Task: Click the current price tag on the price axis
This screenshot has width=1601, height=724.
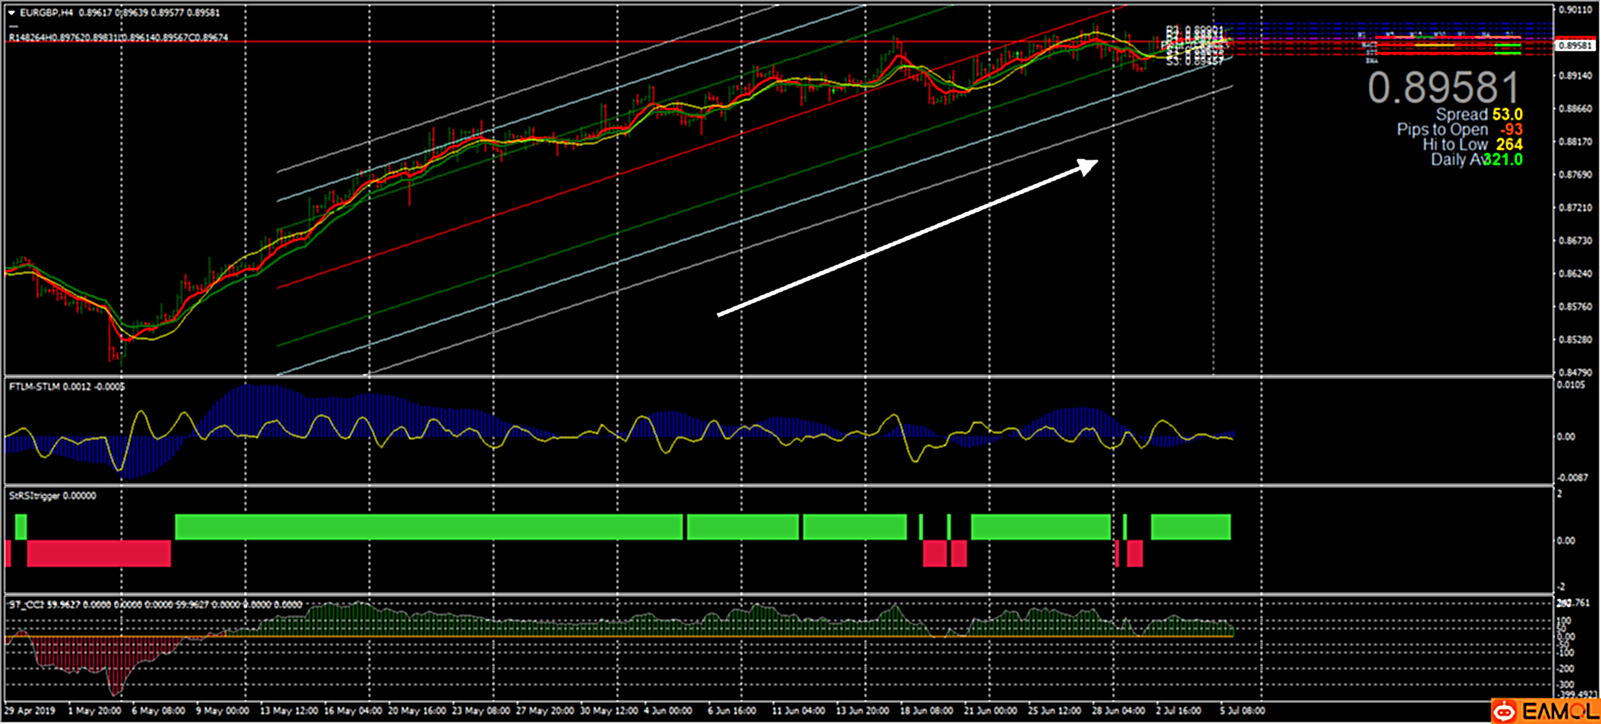Action: coord(1576,45)
